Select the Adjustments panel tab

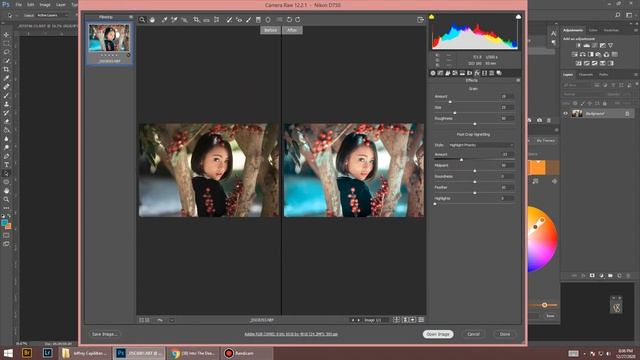(x=573, y=30)
